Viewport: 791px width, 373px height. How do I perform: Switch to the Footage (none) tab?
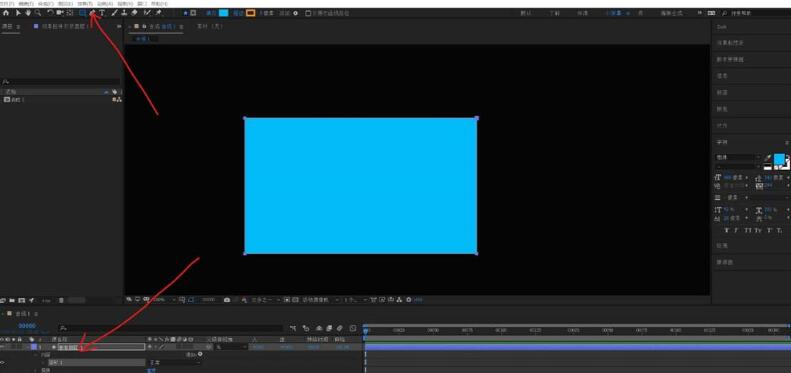coord(209,26)
